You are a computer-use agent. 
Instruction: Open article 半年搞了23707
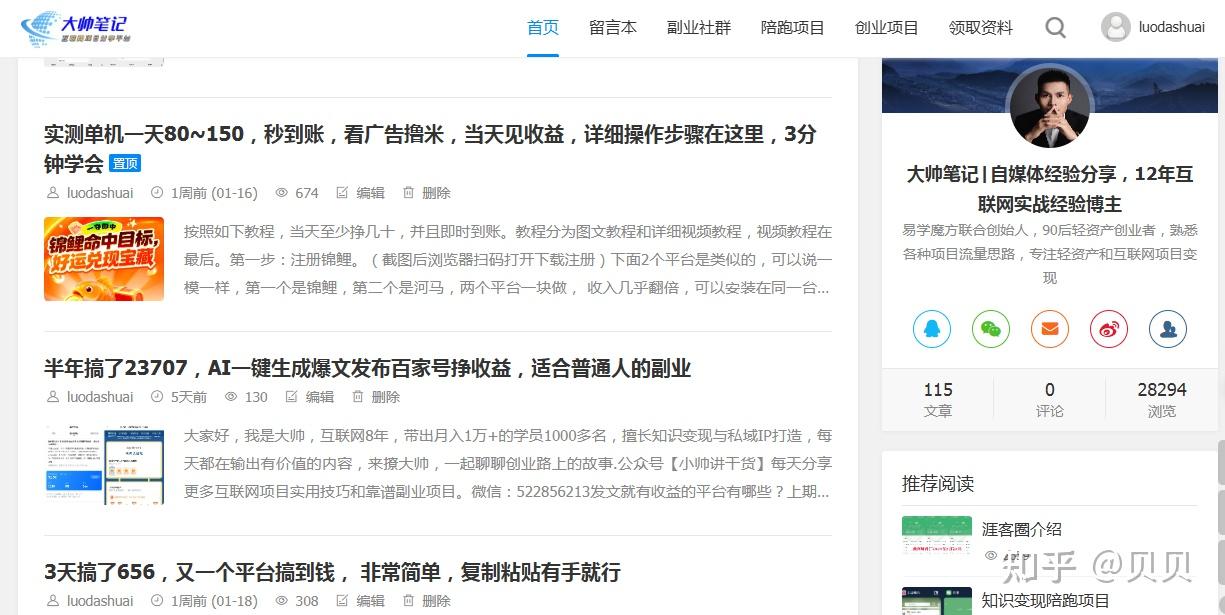point(368,368)
